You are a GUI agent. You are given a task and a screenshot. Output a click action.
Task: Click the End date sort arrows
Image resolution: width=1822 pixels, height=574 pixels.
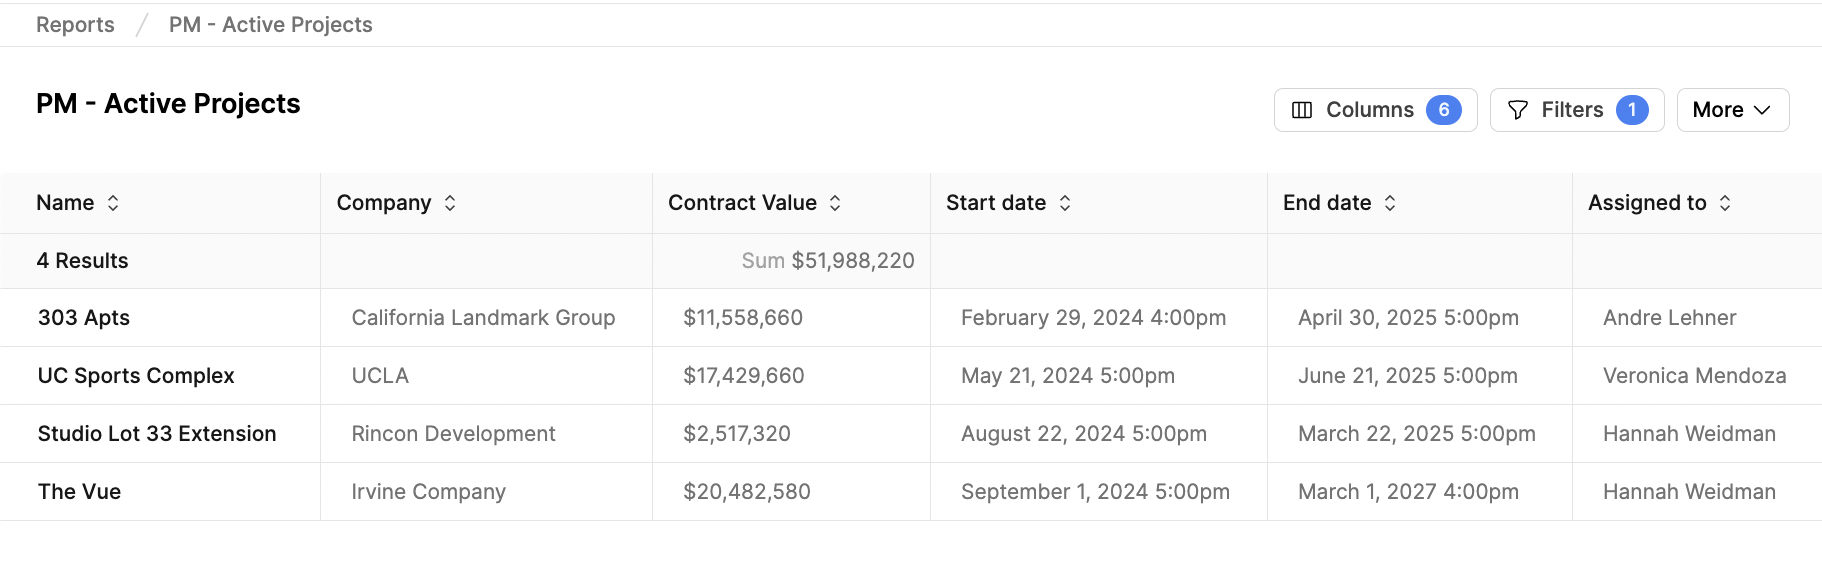(1390, 203)
